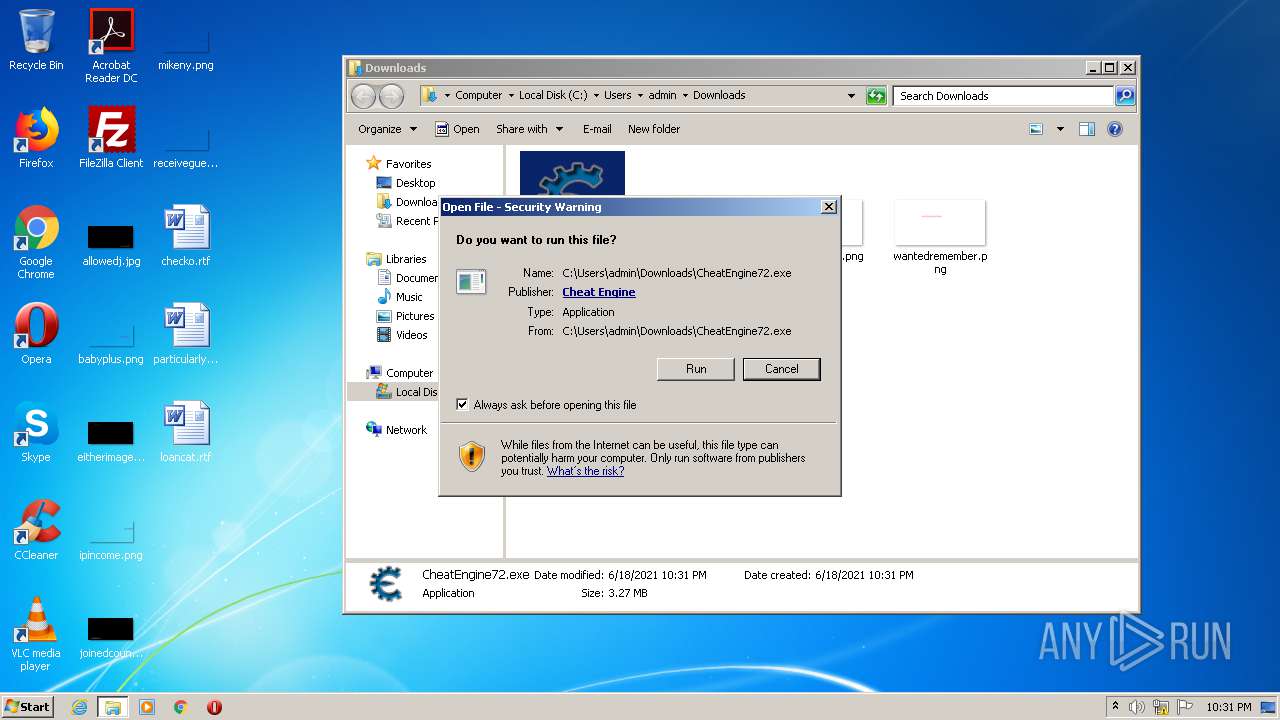Click New folder in toolbar
Image resolution: width=1280 pixels, height=720 pixels.
tap(654, 129)
